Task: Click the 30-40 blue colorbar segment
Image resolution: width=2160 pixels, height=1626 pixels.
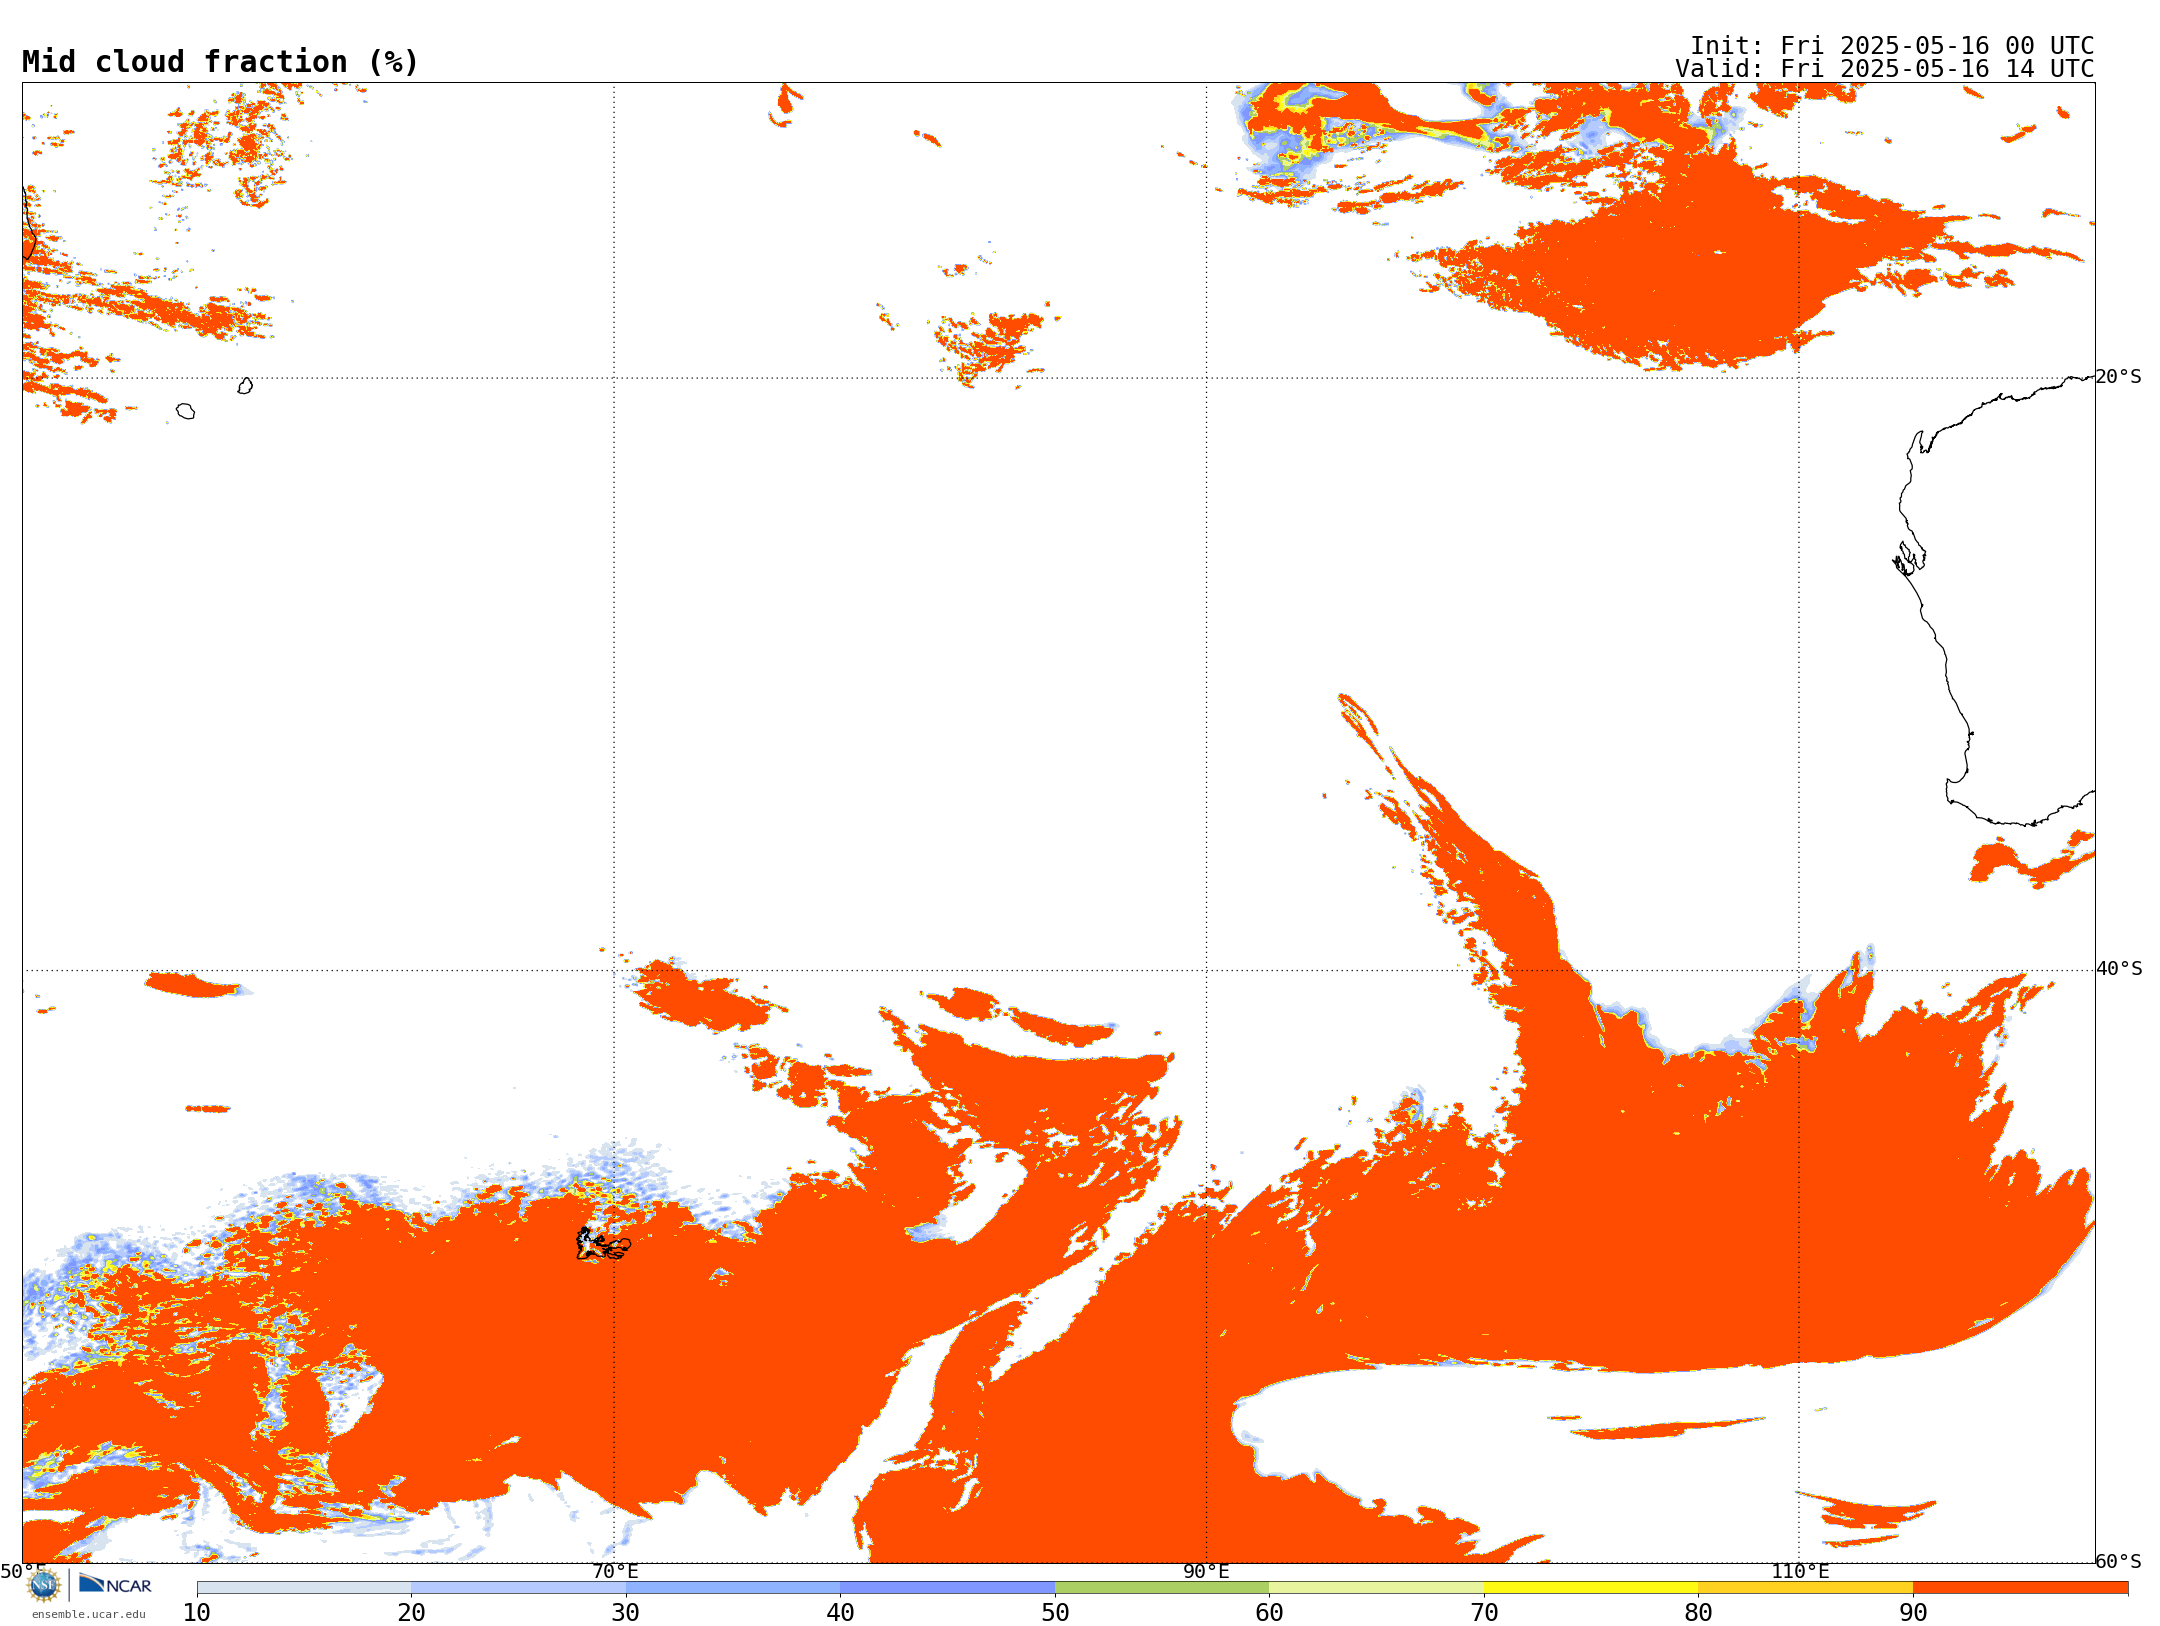Action: click(x=733, y=1588)
